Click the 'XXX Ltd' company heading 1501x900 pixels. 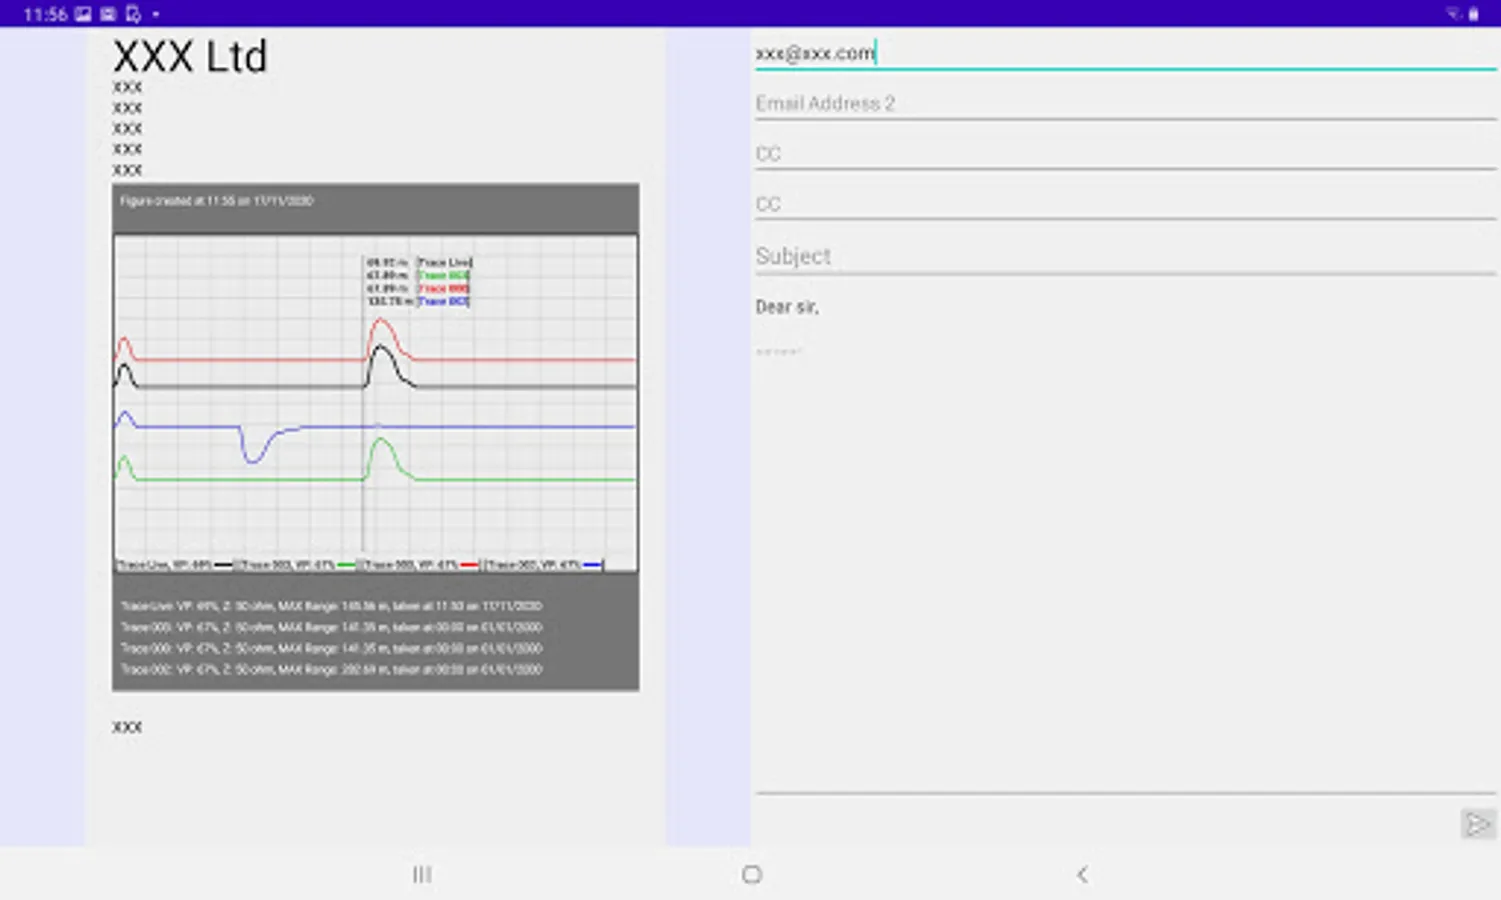click(190, 57)
